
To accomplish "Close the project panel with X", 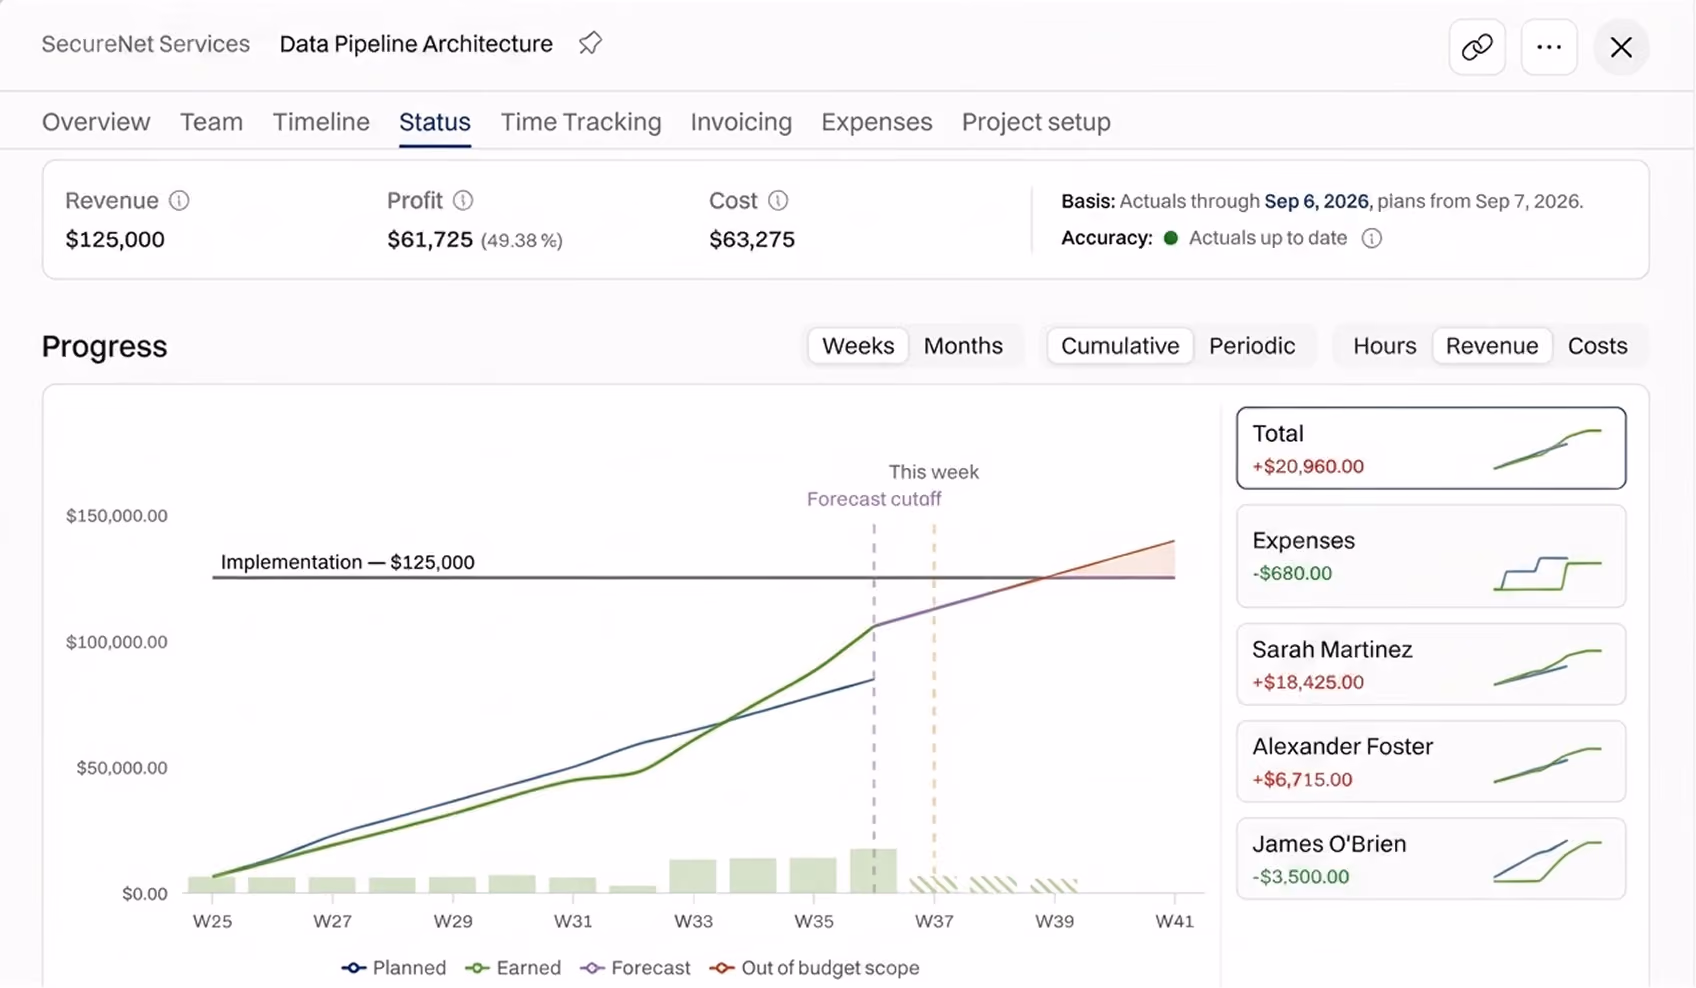I will click(1621, 47).
